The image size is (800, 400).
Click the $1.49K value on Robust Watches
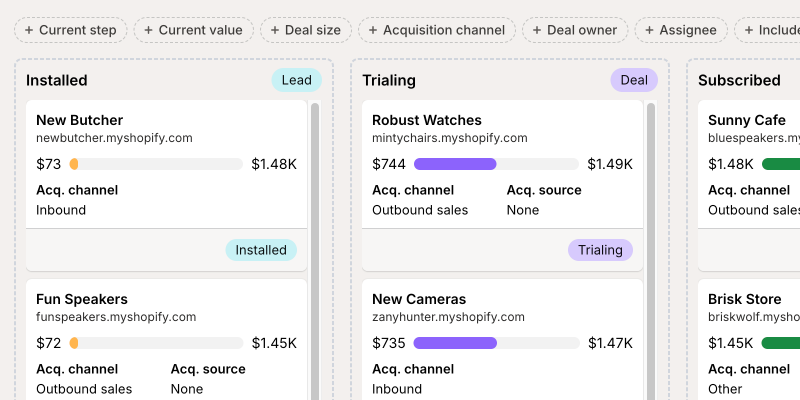[x=610, y=164]
